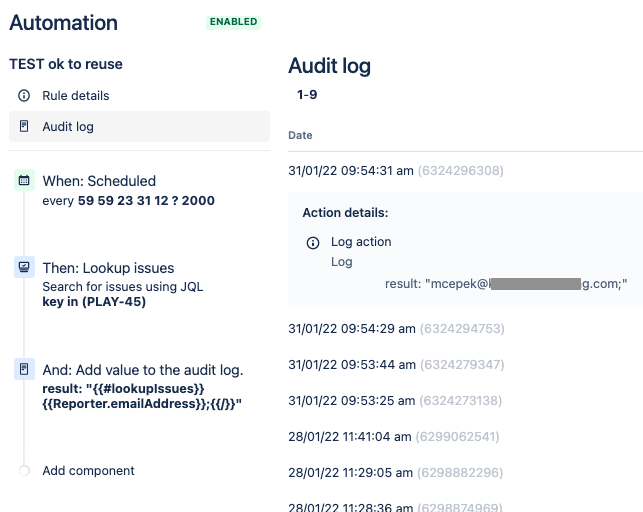Click the Audit log document icon

point(24,126)
